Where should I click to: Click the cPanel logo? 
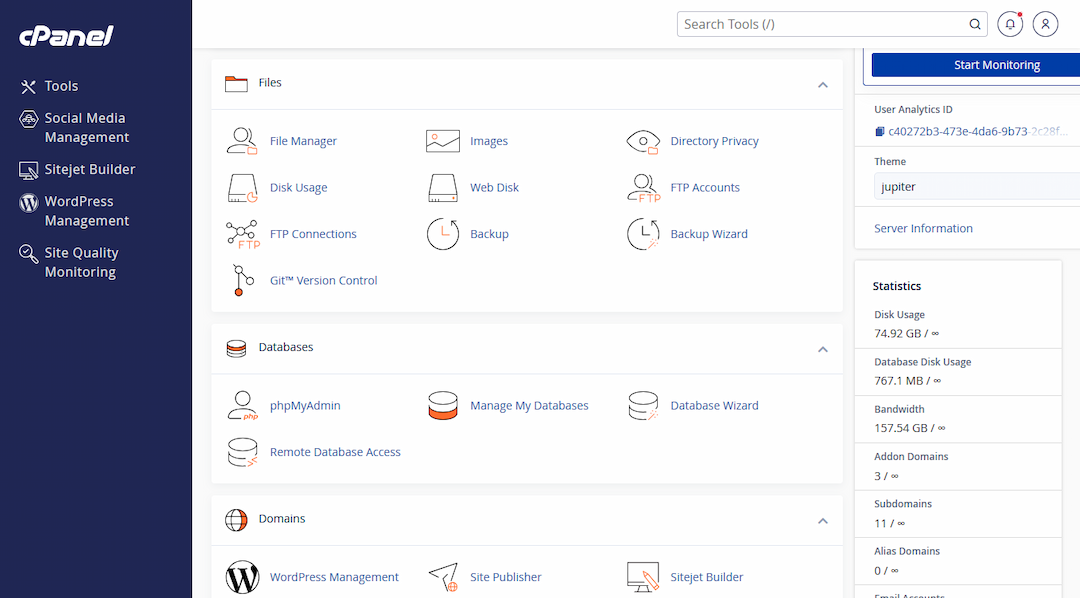coord(66,35)
